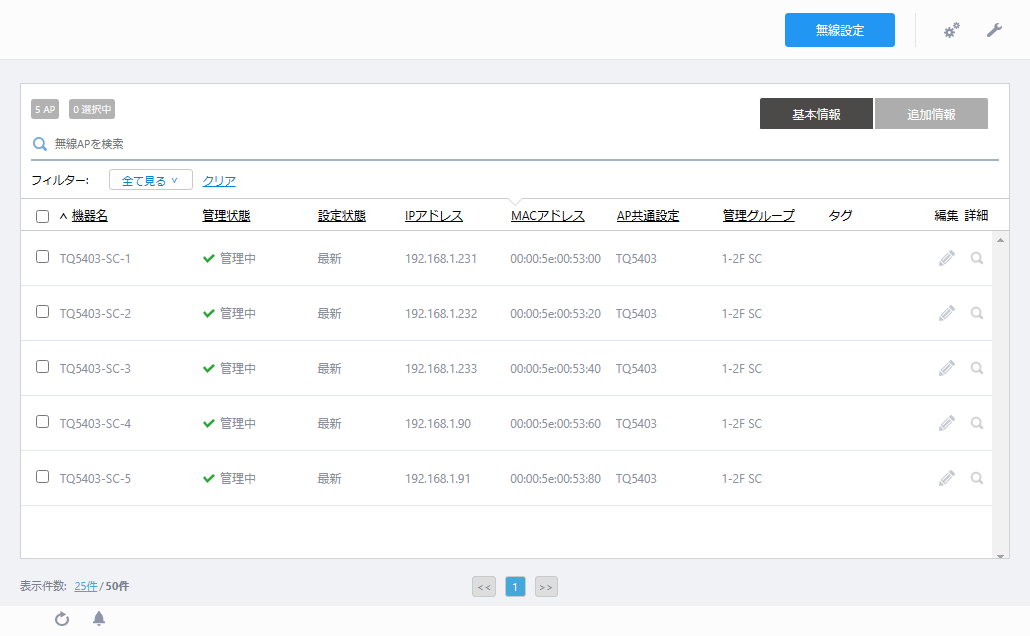This screenshot has height=636, width=1030.
Task: Click 管理中 status of TQ5403-SC-2
Action: (x=229, y=313)
